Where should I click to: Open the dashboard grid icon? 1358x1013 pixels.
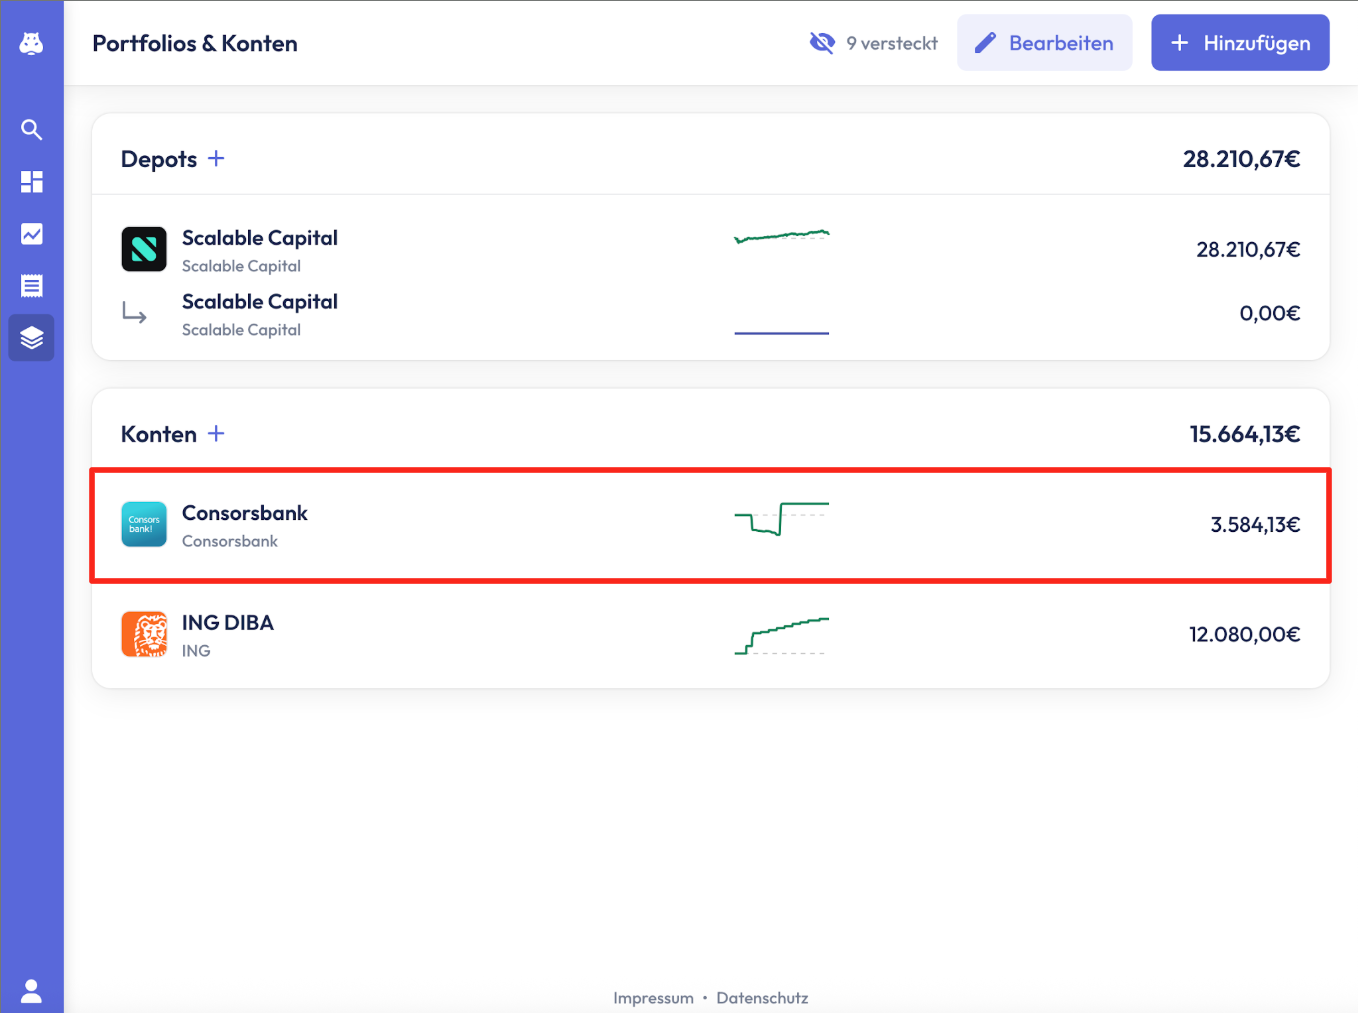click(31, 182)
